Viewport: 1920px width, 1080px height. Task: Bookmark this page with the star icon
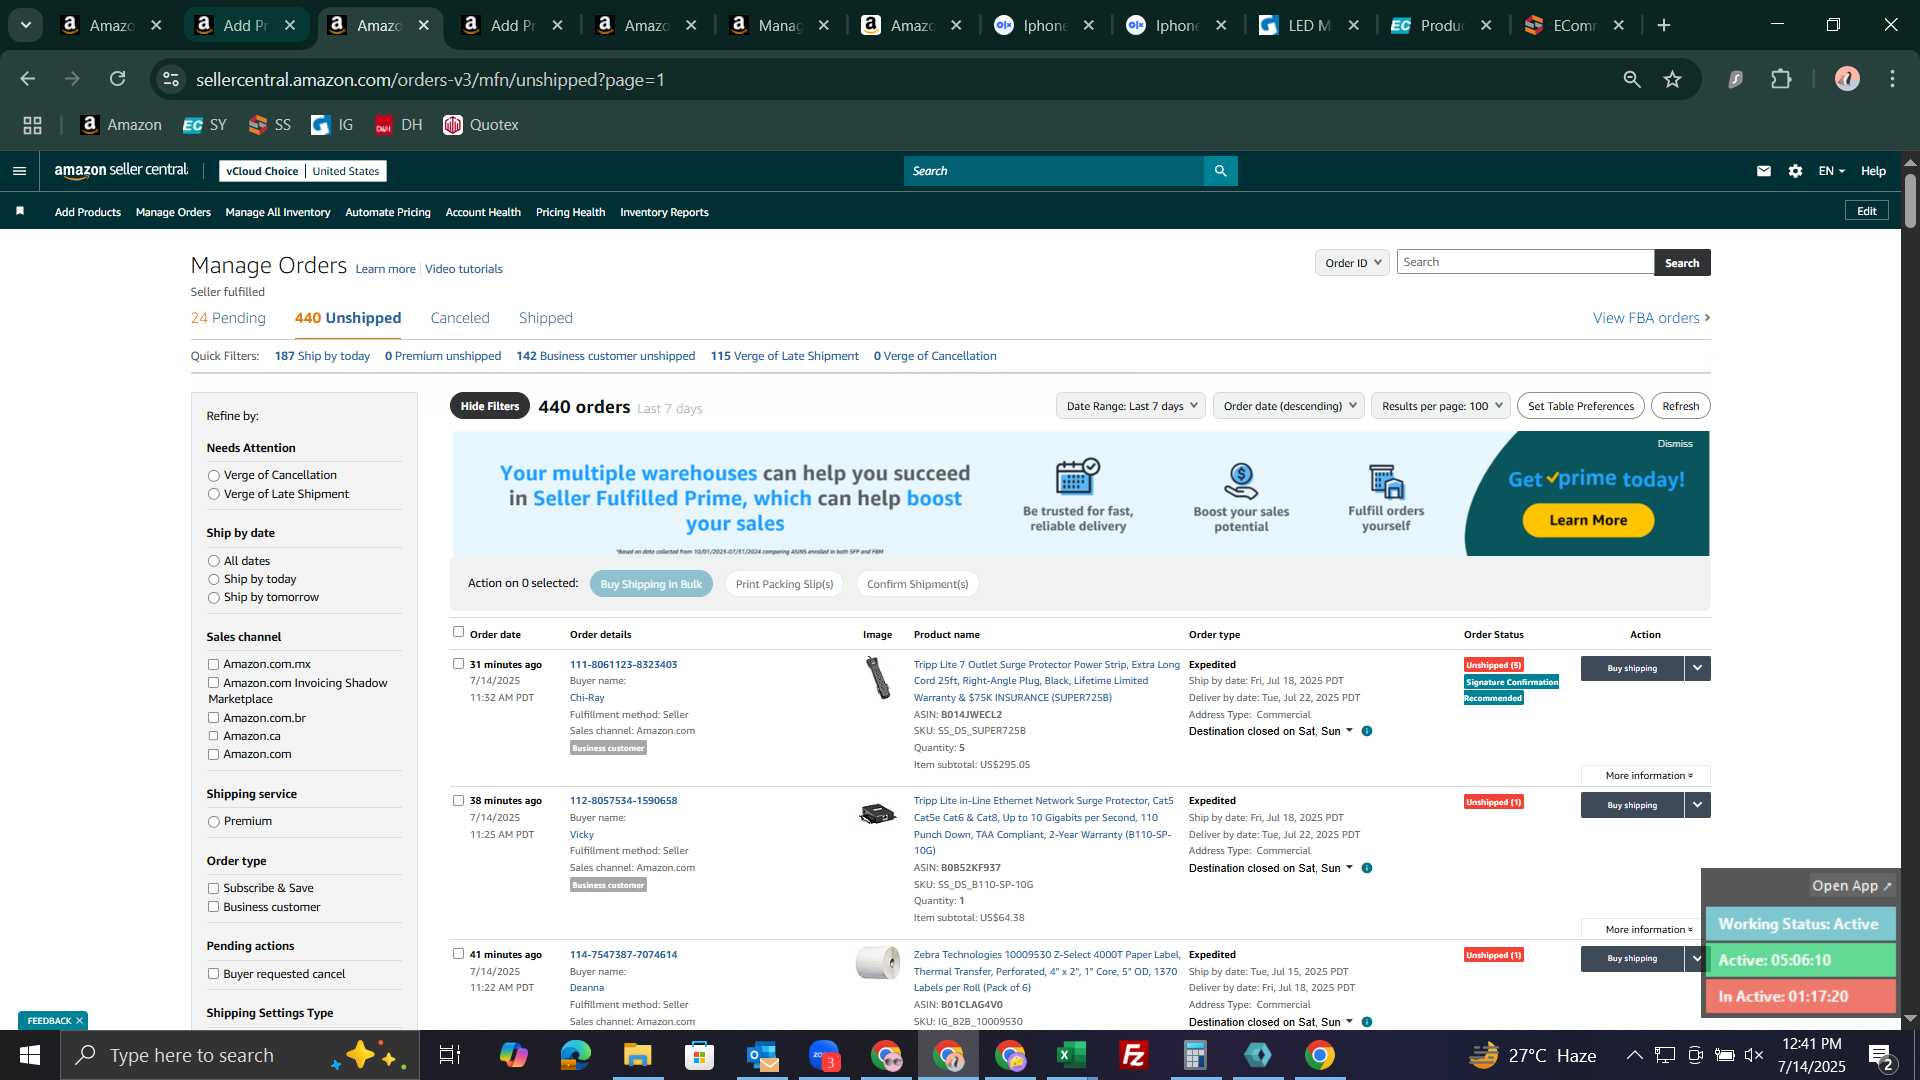point(1673,79)
